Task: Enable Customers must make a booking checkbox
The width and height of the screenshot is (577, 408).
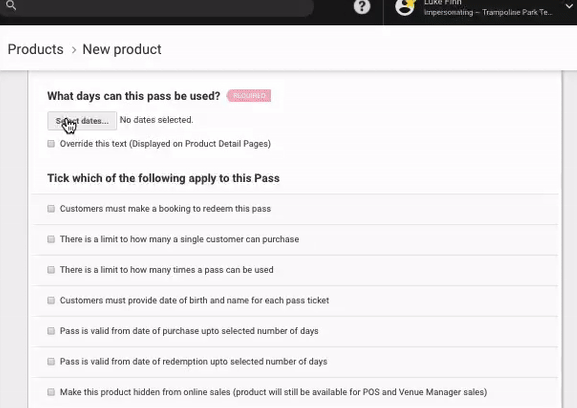Action: [x=51, y=209]
